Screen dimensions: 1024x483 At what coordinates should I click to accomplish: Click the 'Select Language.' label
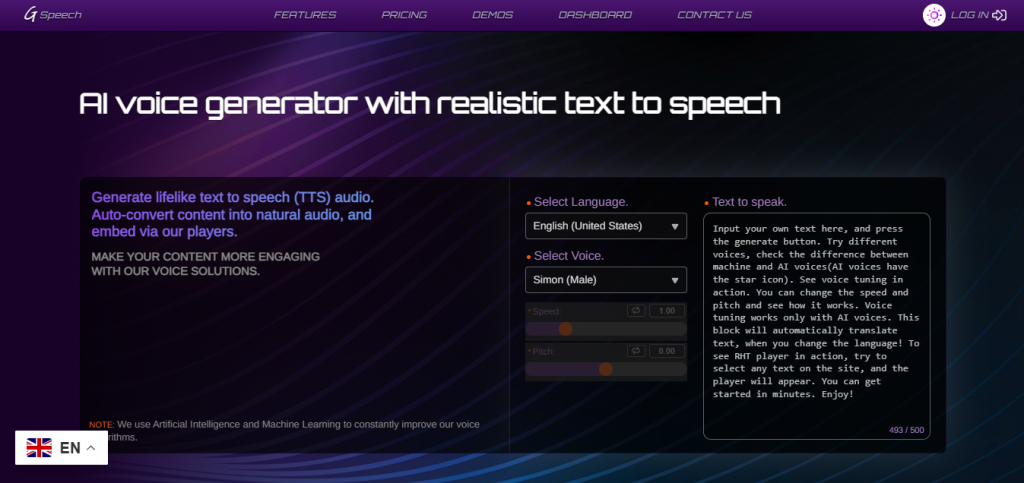pyautogui.click(x=581, y=202)
